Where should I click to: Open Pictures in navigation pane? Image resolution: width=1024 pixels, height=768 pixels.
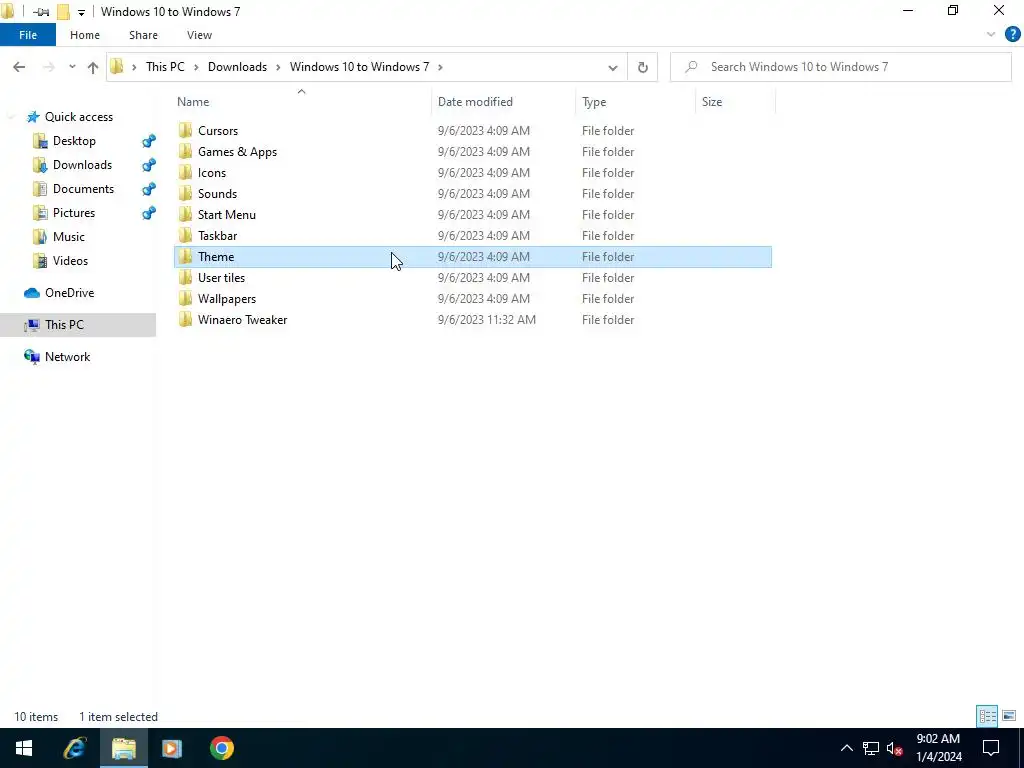point(74,213)
